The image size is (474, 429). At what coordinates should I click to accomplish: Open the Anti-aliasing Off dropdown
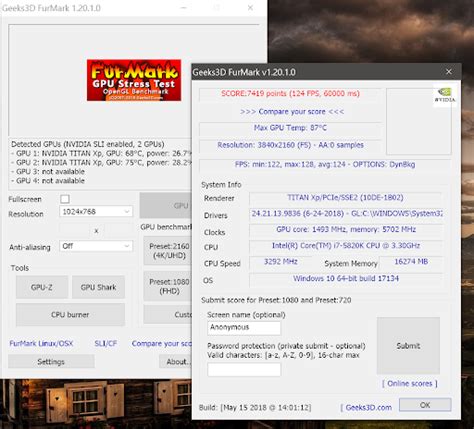pos(96,246)
